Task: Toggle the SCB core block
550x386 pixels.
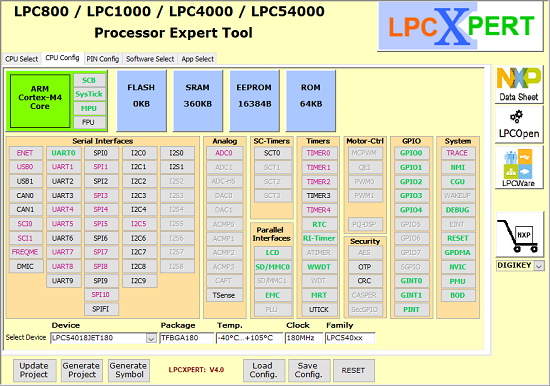Action: click(89, 80)
